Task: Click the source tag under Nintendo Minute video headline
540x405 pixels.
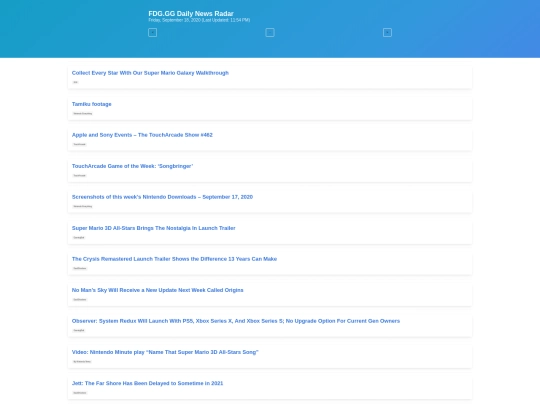Action: coord(82,361)
